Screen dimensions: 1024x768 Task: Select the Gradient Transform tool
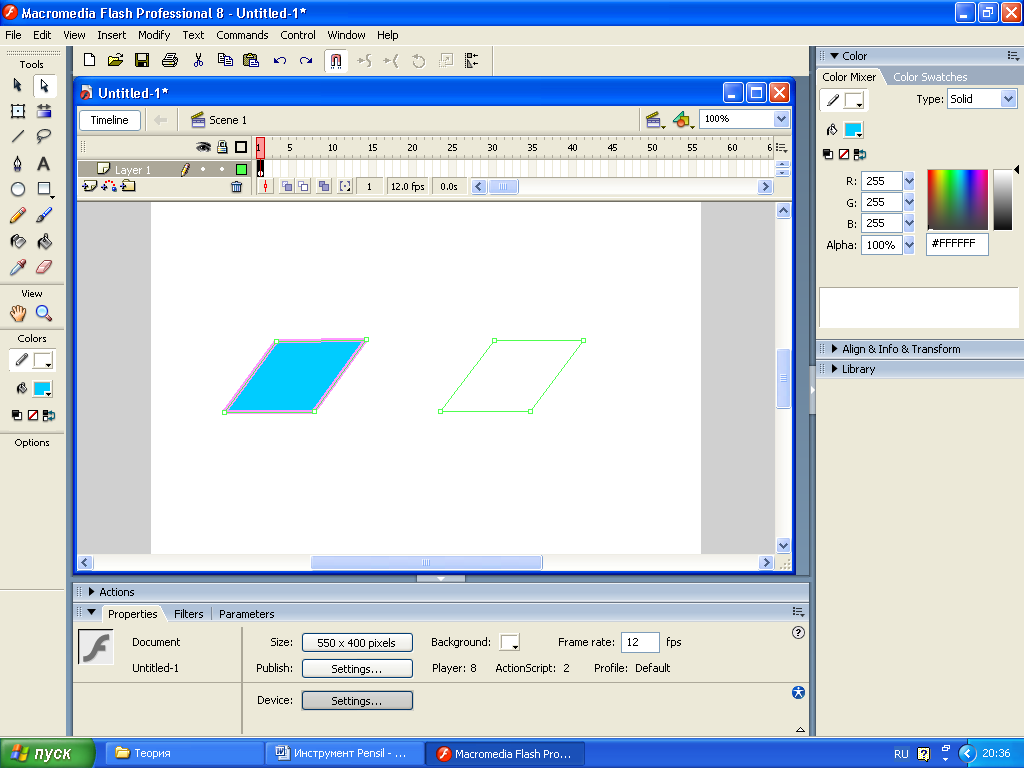coord(44,111)
